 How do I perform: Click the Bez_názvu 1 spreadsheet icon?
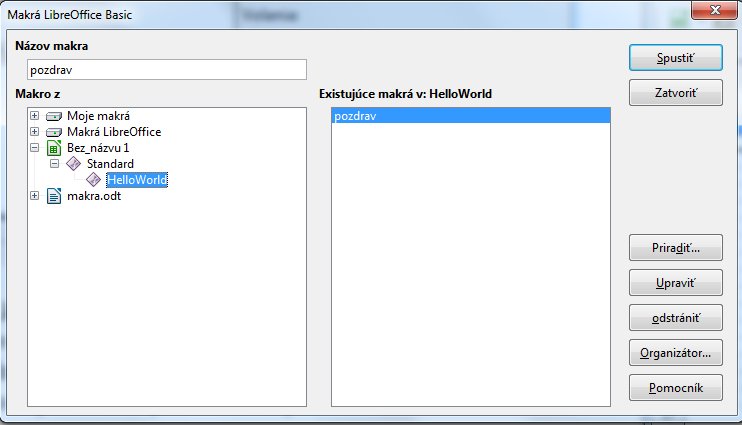(x=54, y=148)
